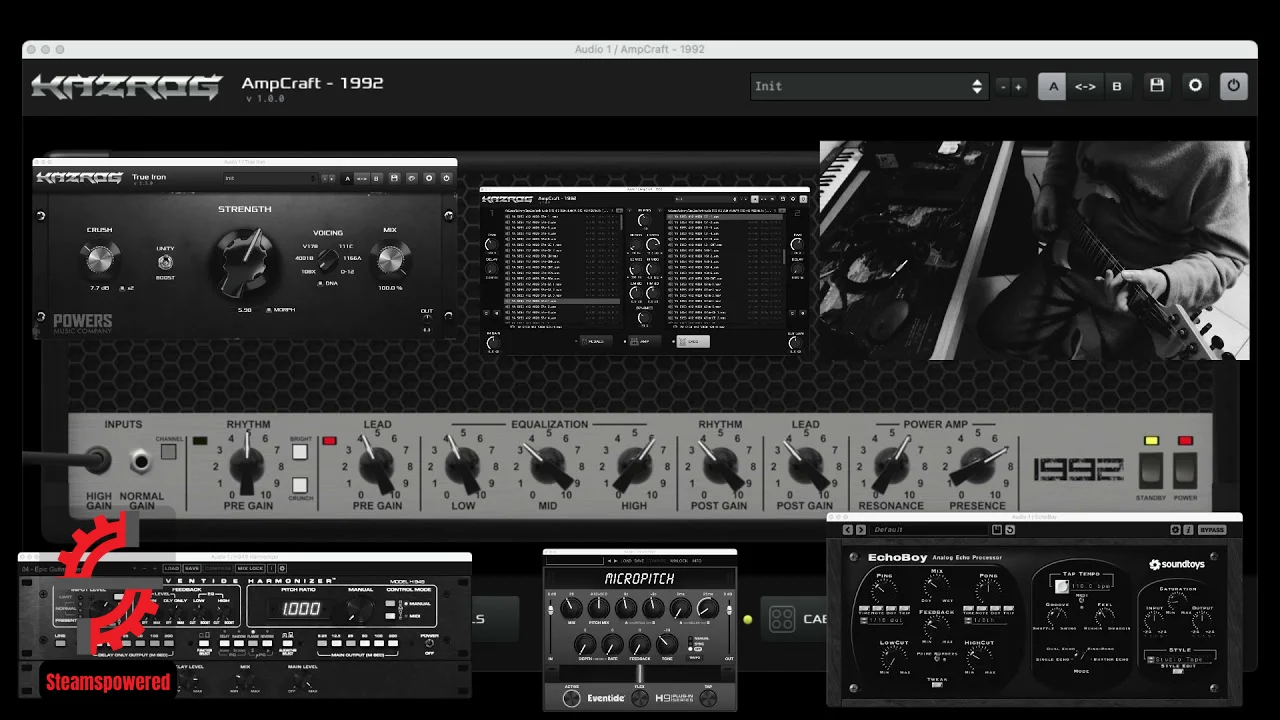Toggle MIX LOCK in the H949 Harmonizer
The image size is (1280, 720).
point(250,568)
